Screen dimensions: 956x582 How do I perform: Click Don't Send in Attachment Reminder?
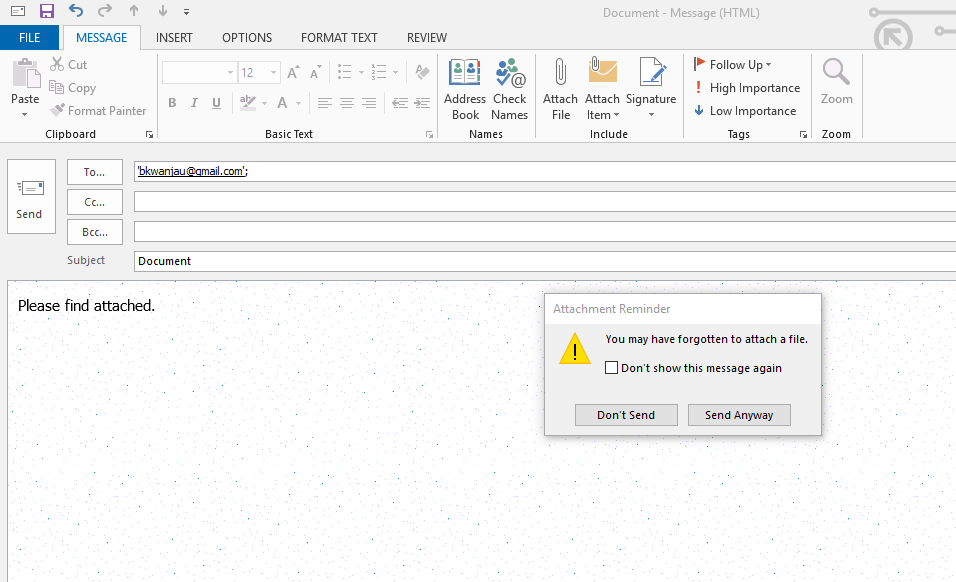coord(626,415)
